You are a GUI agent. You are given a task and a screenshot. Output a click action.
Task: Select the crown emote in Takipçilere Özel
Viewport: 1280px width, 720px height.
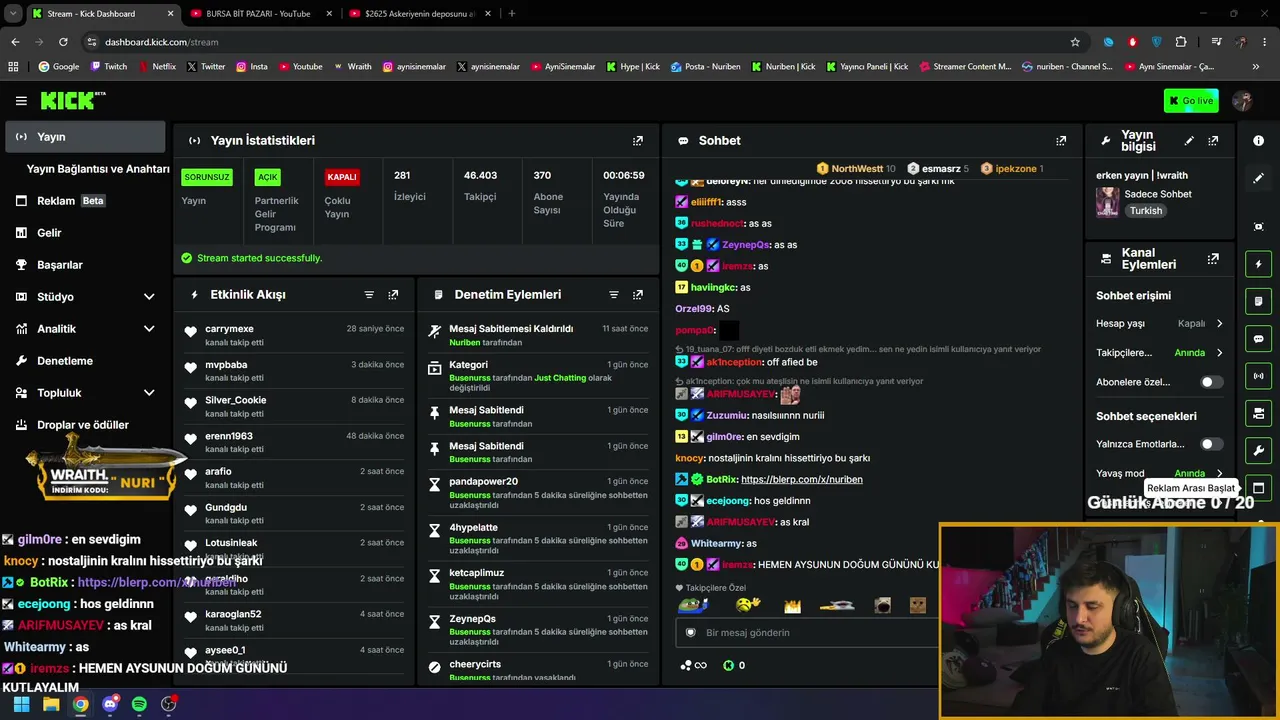tap(793, 606)
